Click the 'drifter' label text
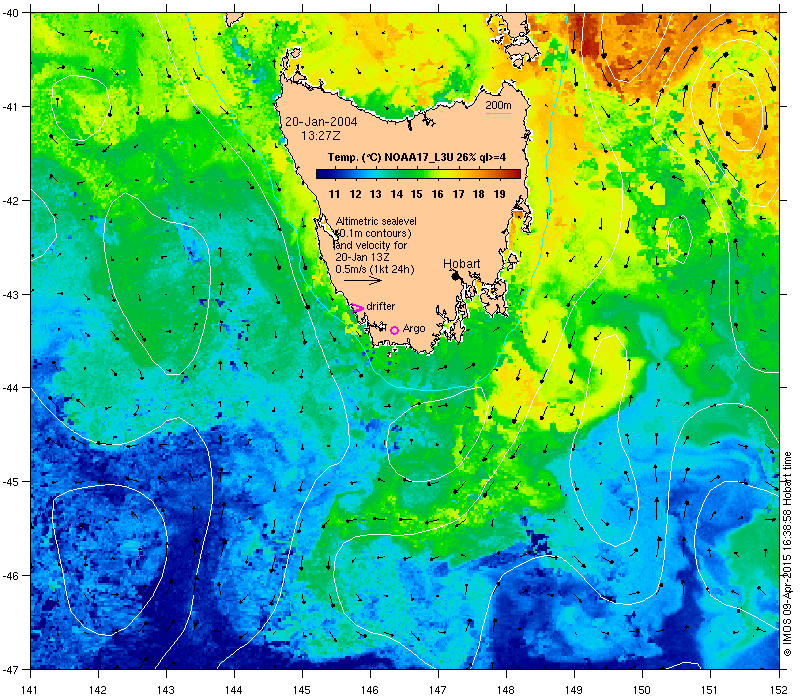This screenshot has height=700, width=800. tap(381, 306)
